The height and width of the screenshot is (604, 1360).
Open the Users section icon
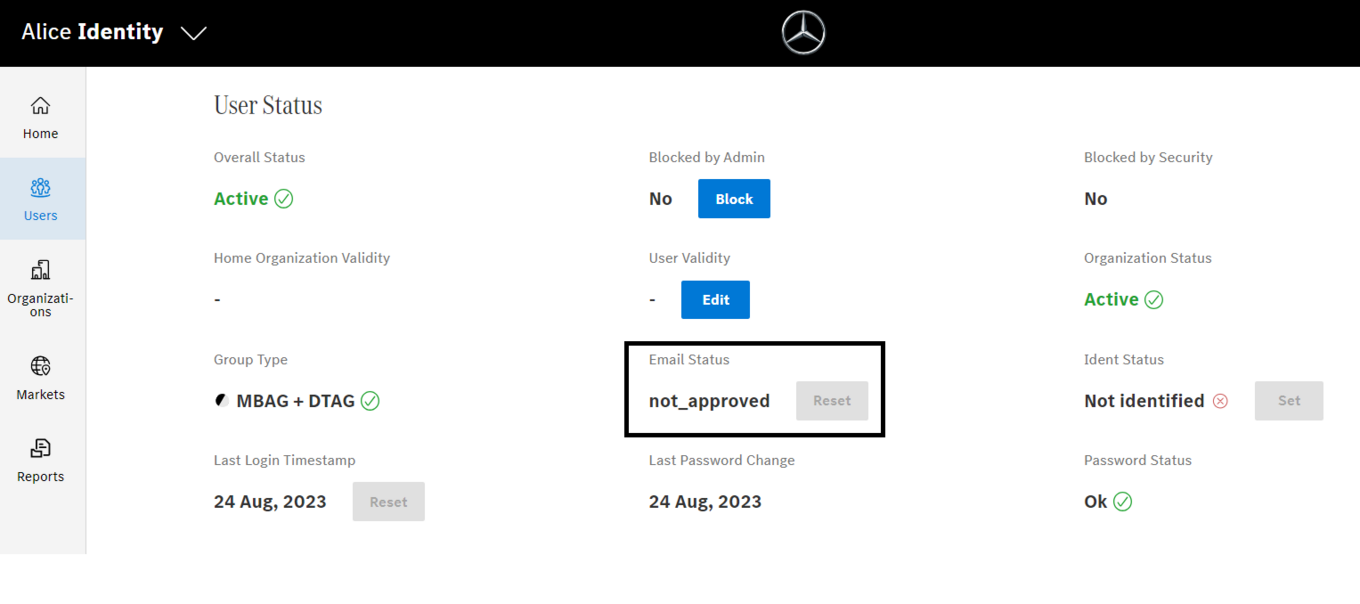pyautogui.click(x=40, y=188)
